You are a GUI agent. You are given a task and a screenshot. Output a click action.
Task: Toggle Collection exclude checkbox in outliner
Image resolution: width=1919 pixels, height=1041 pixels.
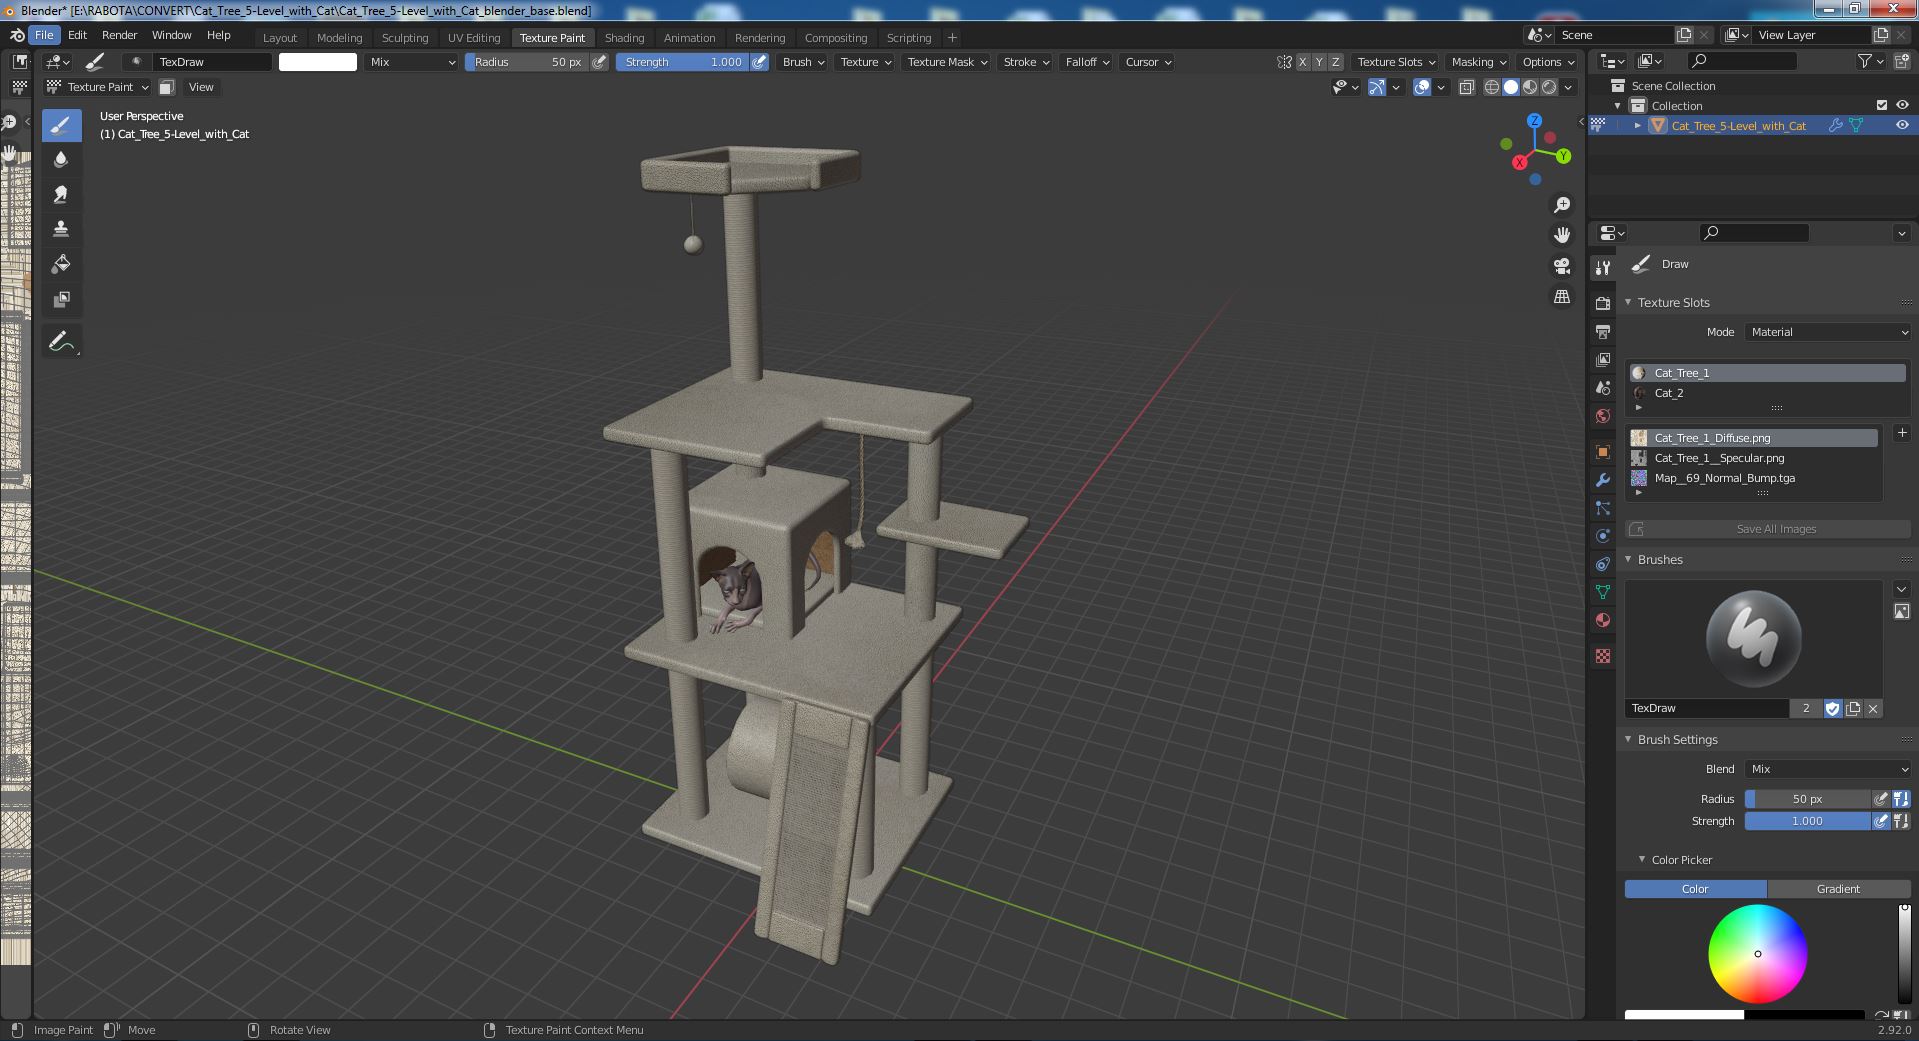tap(1882, 105)
